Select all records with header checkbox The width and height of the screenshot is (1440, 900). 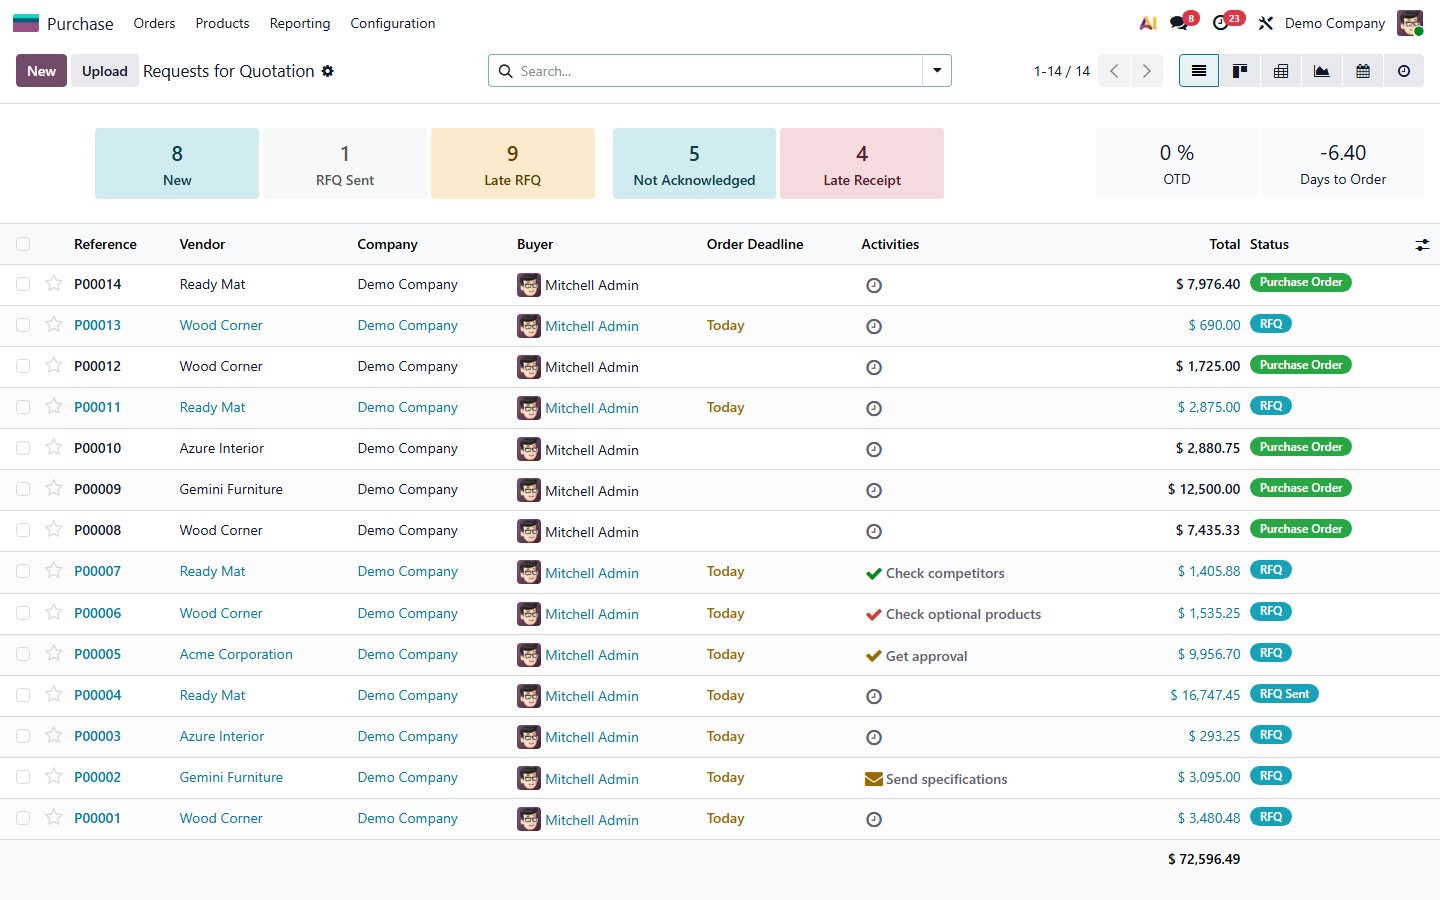(x=23, y=244)
